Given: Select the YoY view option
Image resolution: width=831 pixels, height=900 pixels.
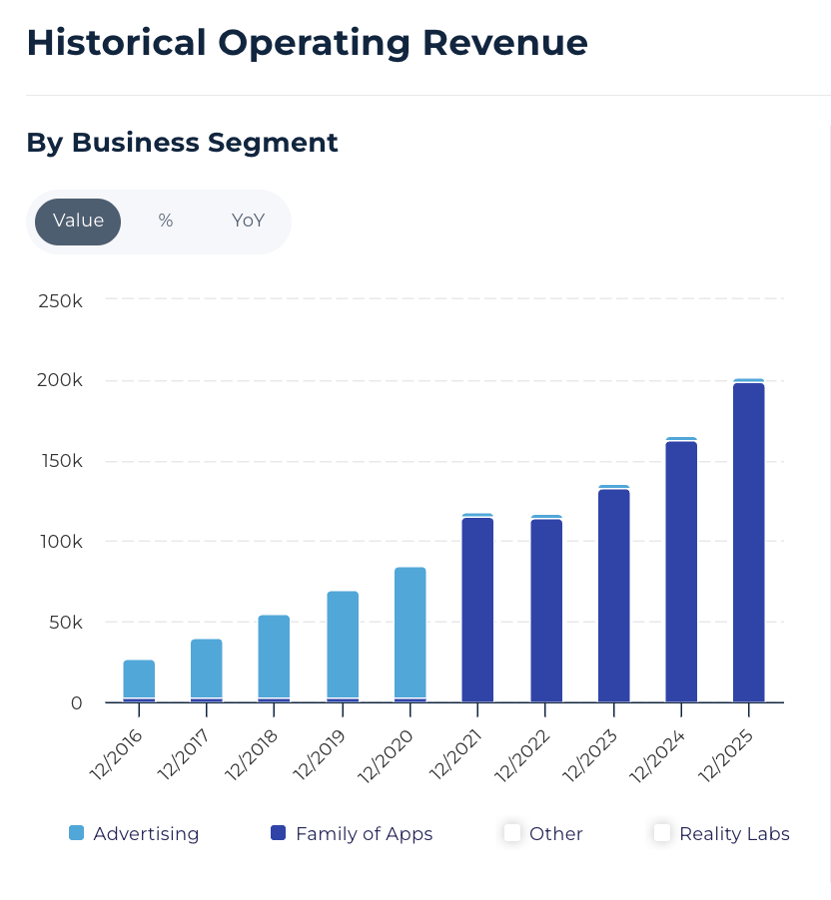Looking at the screenshot, I should click(245, 222).
